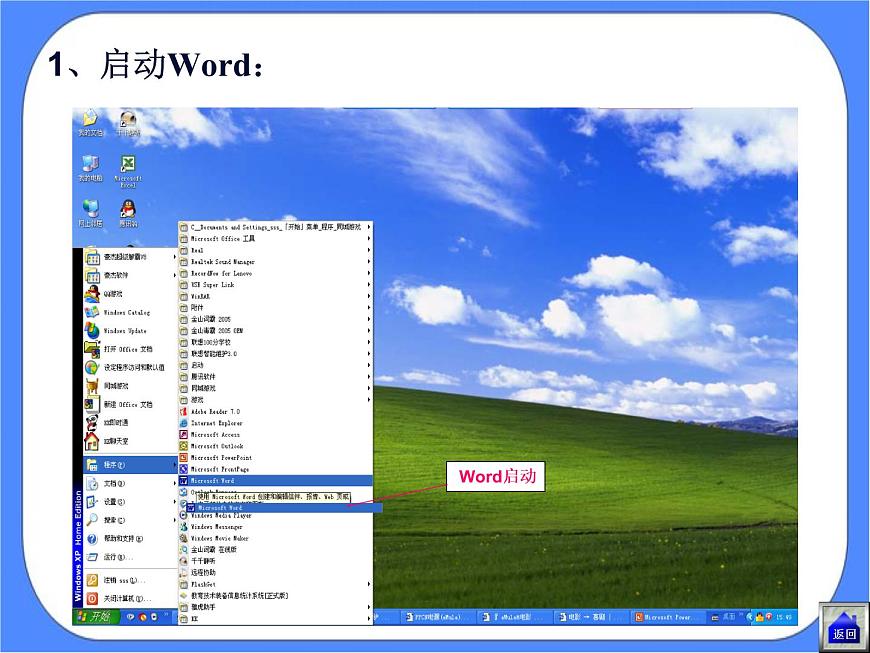Expand the FlashGet programs folder

tap(275, 584)
